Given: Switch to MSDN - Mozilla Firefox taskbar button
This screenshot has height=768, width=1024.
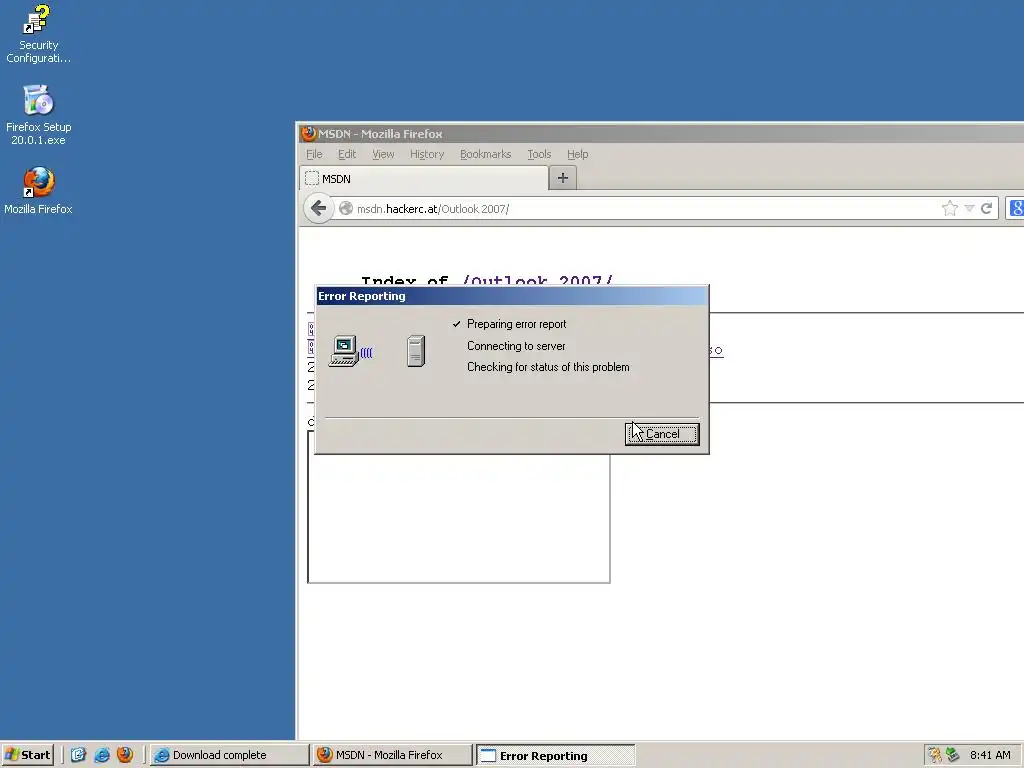Looking at the screenshot, I should pyautogui.click(x=392, y=755).
